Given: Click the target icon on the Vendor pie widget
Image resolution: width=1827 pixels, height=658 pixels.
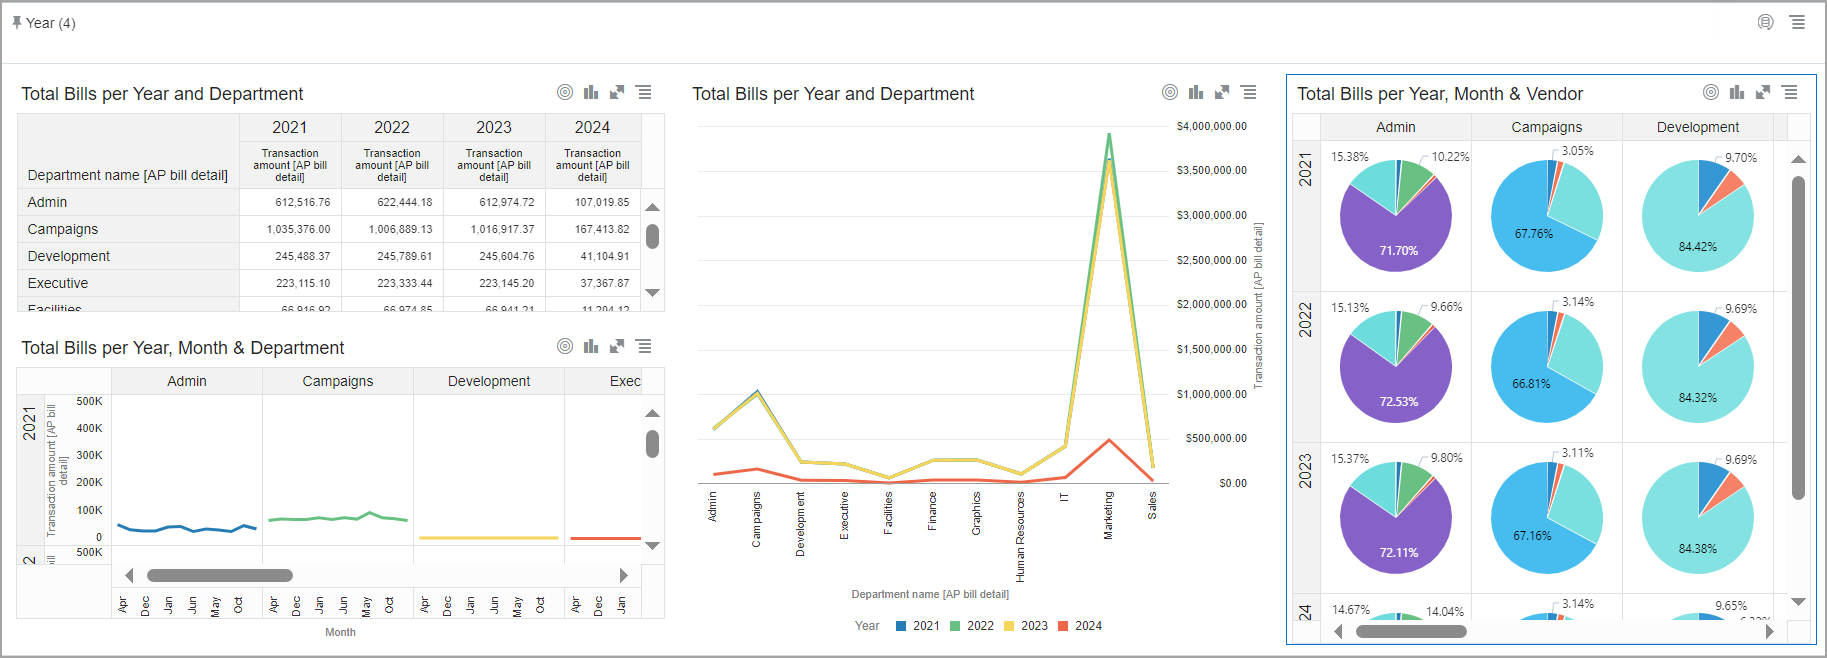Looking at the screenshot, I should pyautogui.click(x=1711, y=92).
